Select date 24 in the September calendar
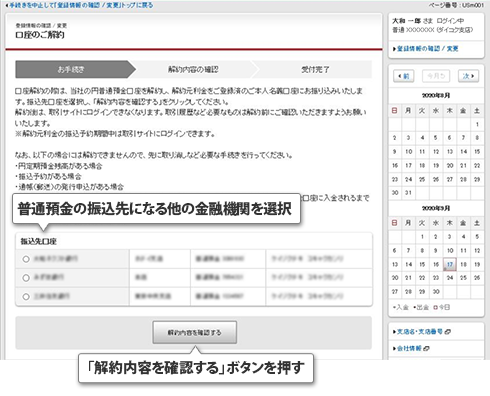Screen dimensions: 490x396 tap(450, 278)
